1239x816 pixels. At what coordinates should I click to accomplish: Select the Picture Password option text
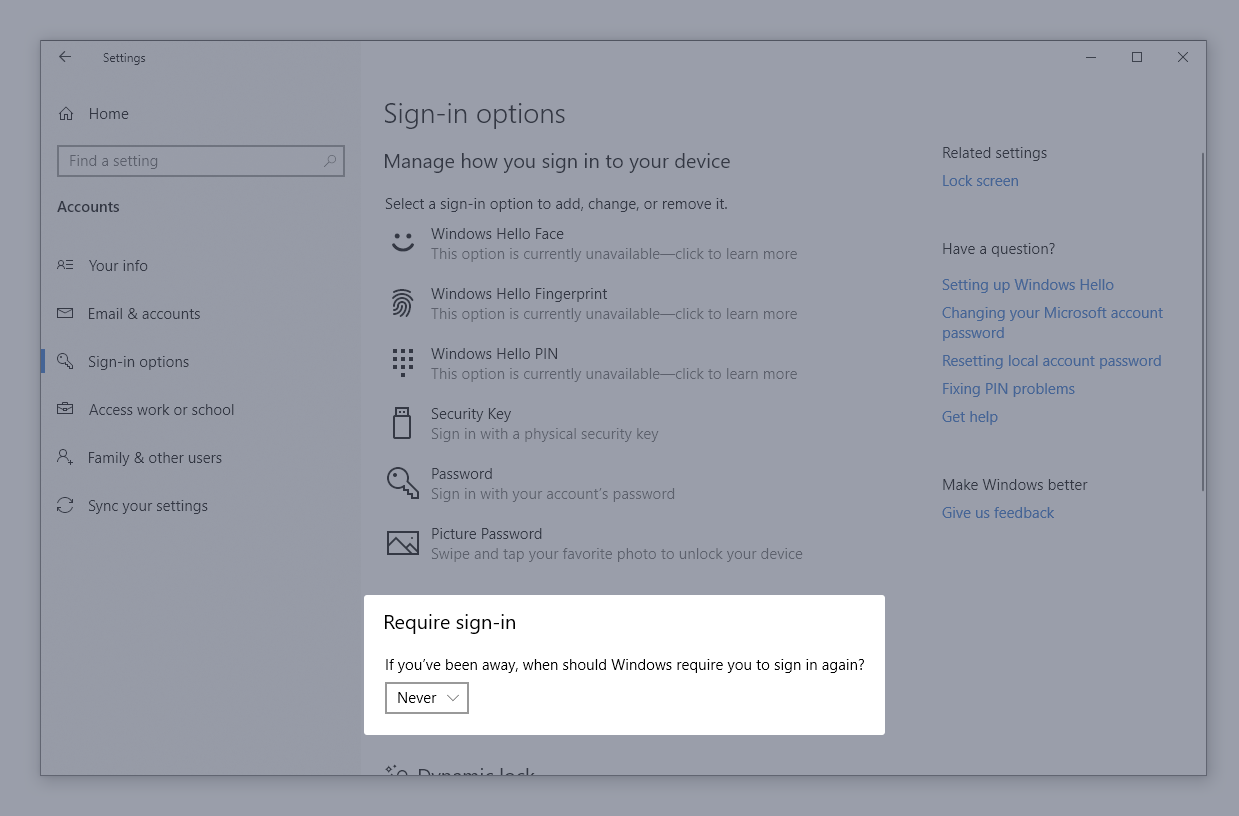486,534
